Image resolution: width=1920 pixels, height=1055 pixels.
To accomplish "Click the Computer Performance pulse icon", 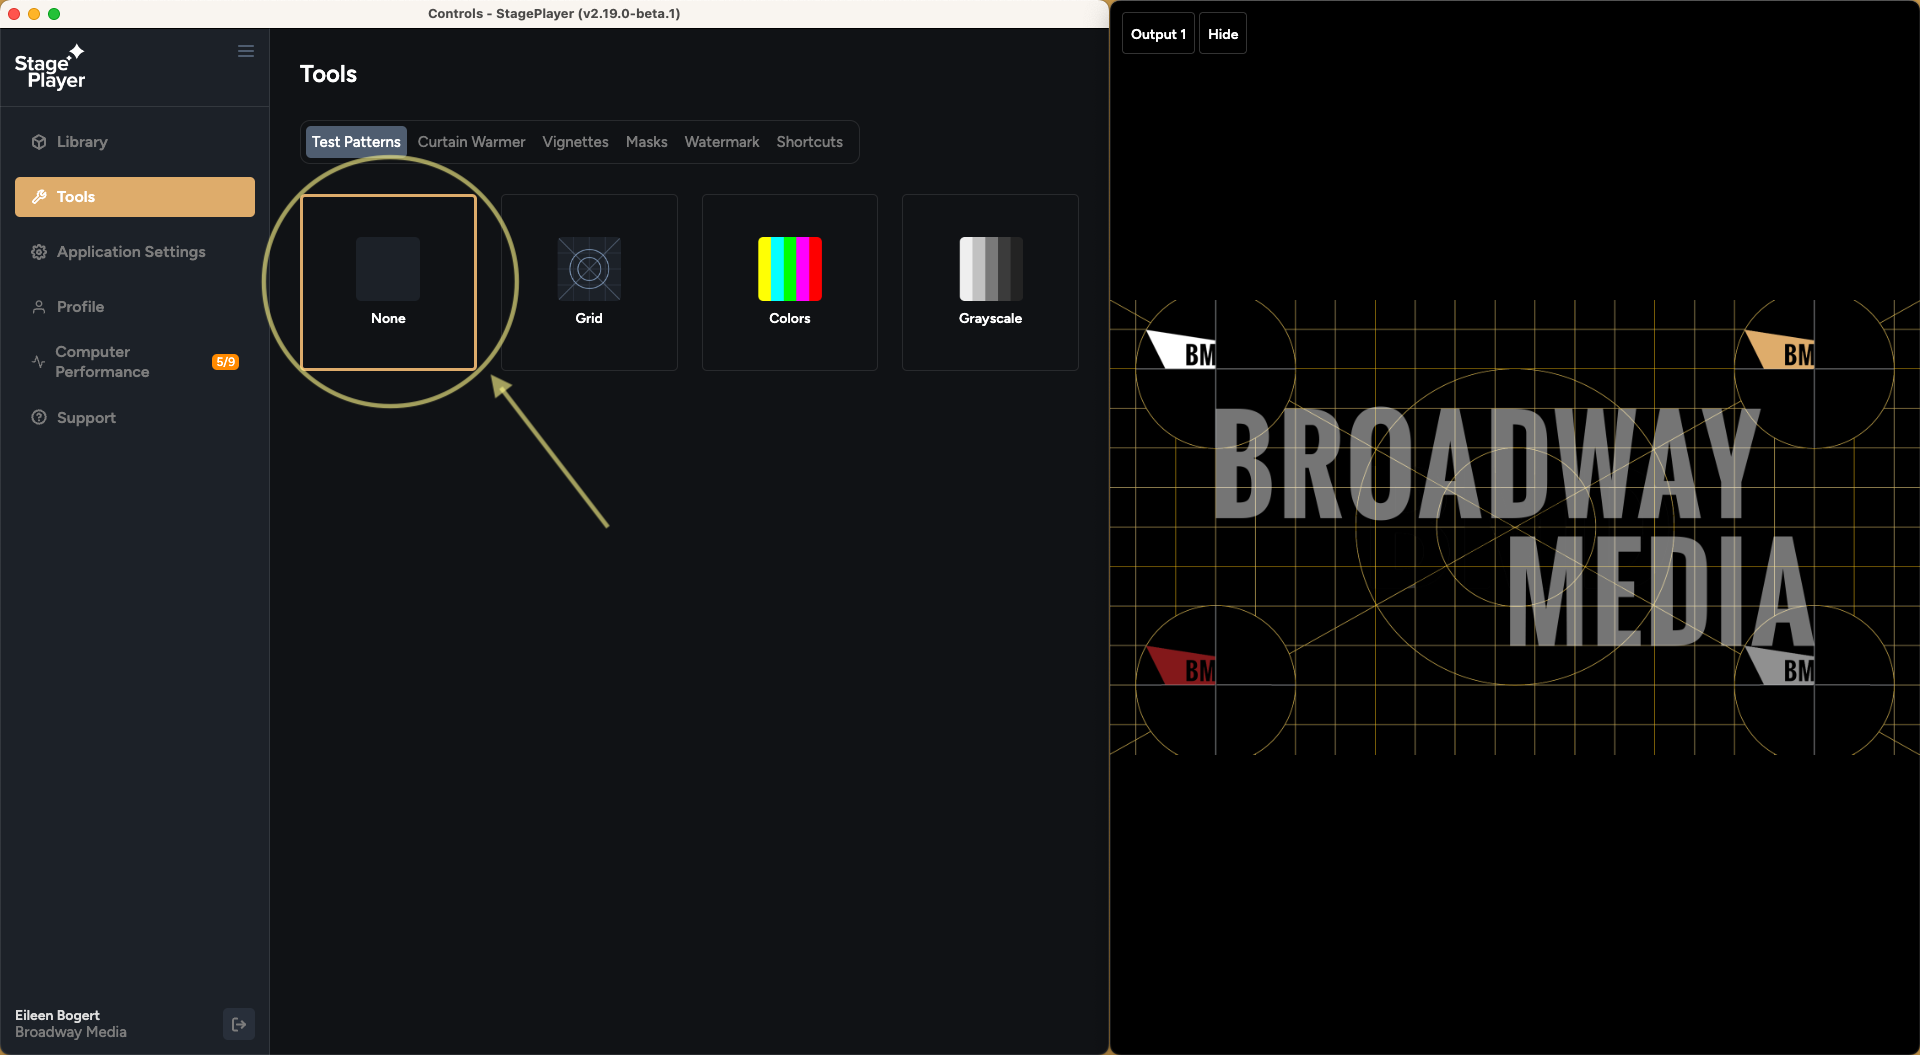I will [39, 362].
